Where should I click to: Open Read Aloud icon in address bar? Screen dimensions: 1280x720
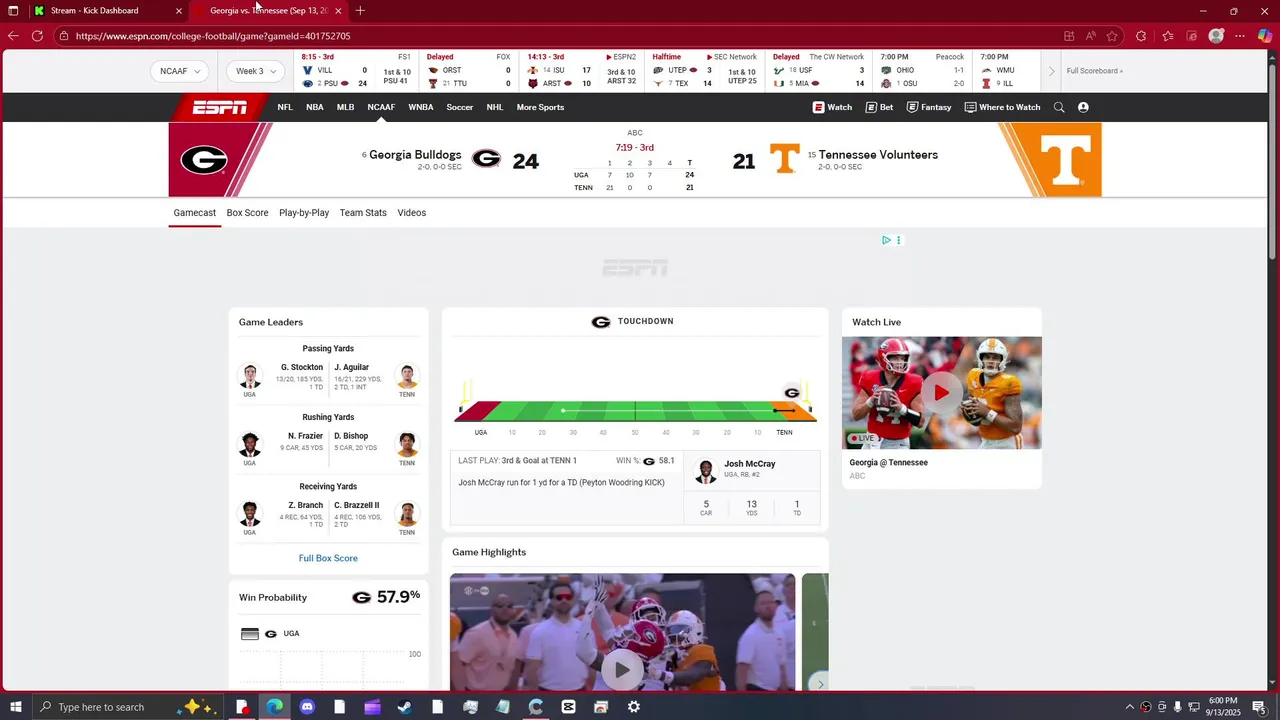1090,36
